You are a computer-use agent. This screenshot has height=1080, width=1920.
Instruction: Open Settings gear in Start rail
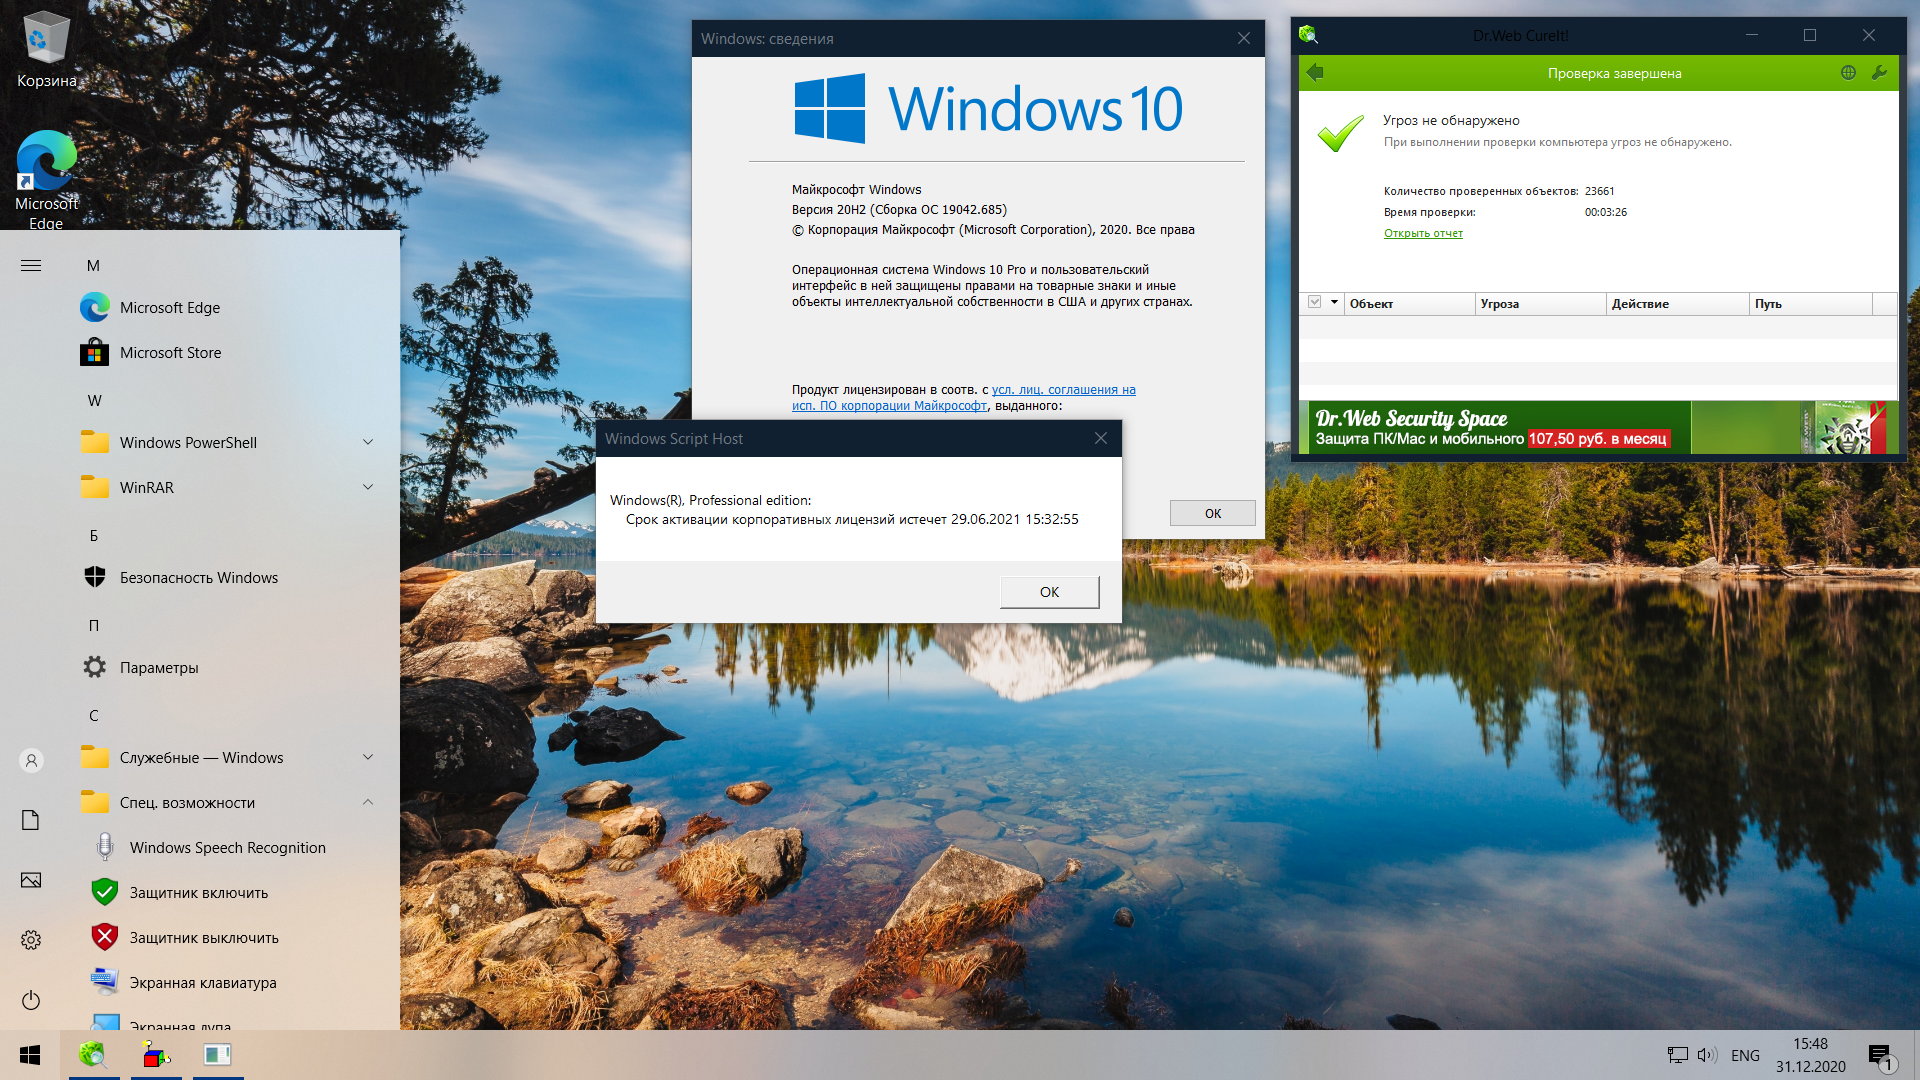click(31, 940)
